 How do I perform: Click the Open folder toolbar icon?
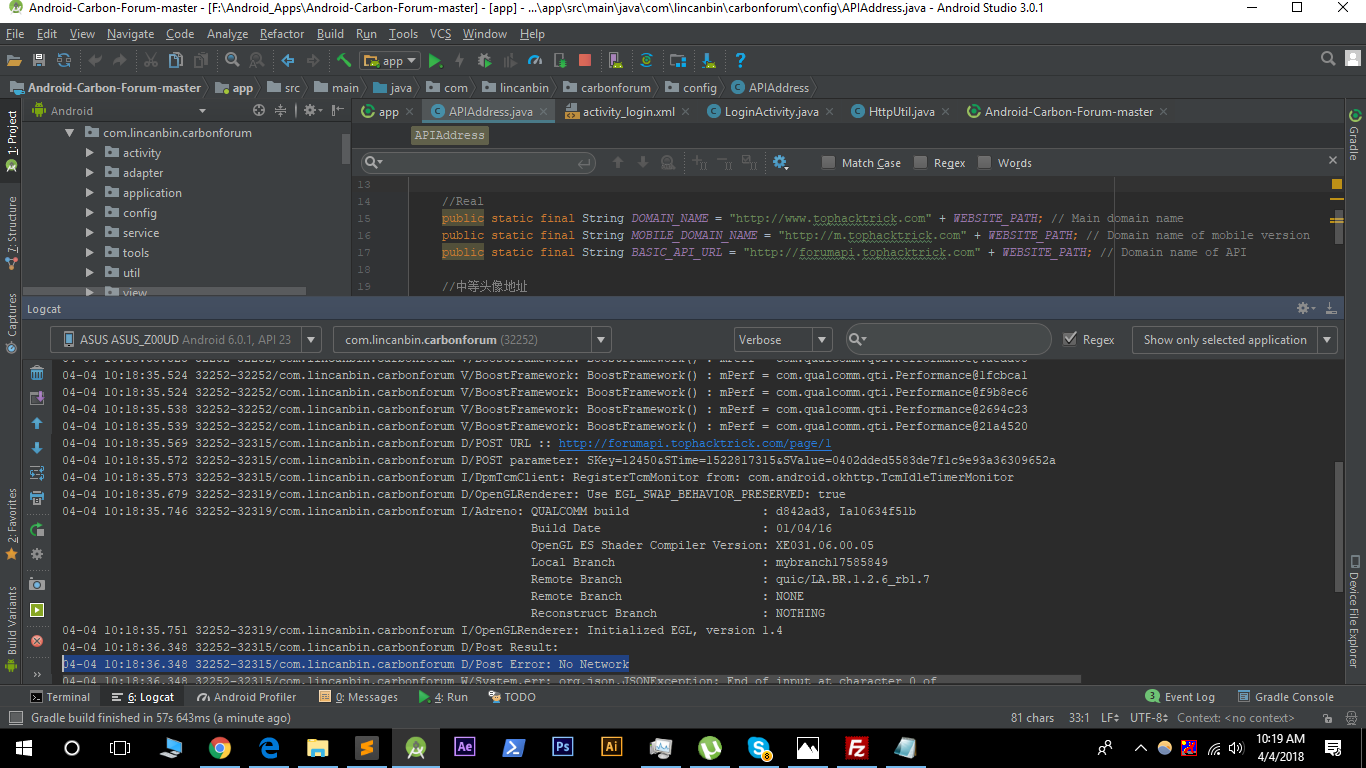(x=14, y=60)
